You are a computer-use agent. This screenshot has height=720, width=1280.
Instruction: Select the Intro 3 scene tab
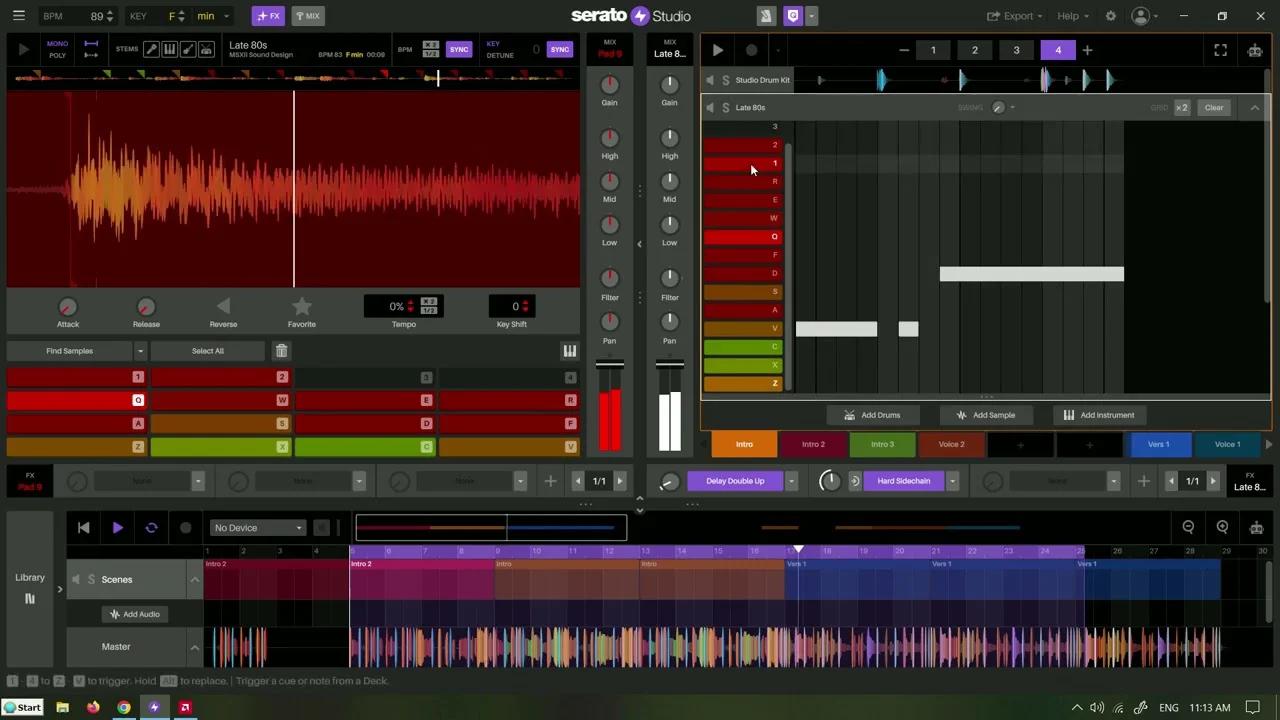(x=882, y=444)
